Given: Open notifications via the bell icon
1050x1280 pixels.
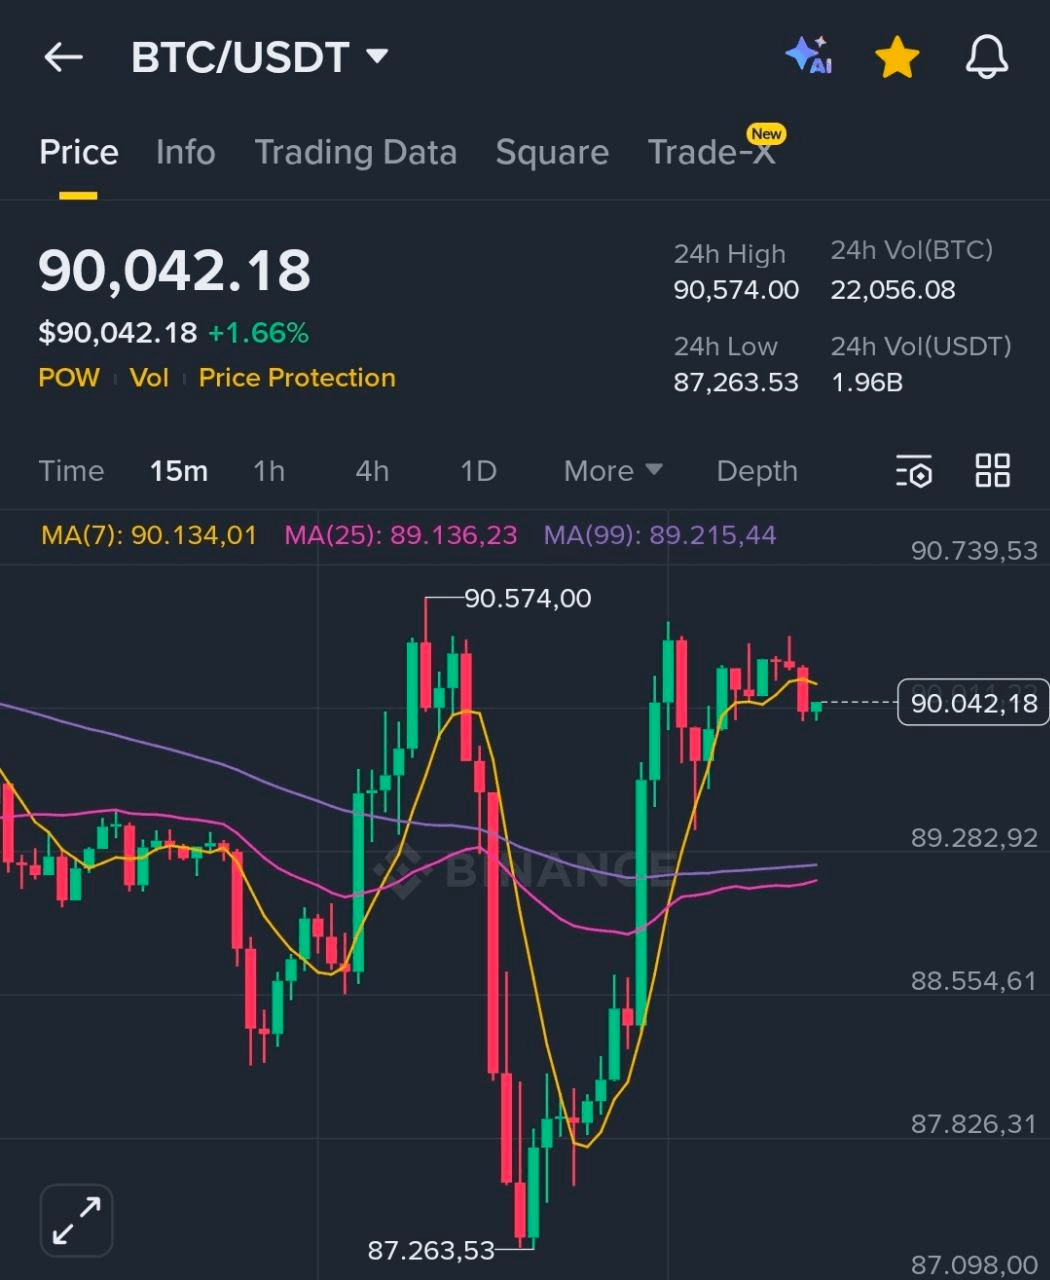Looking at the screenshot, I should (985, 57).
